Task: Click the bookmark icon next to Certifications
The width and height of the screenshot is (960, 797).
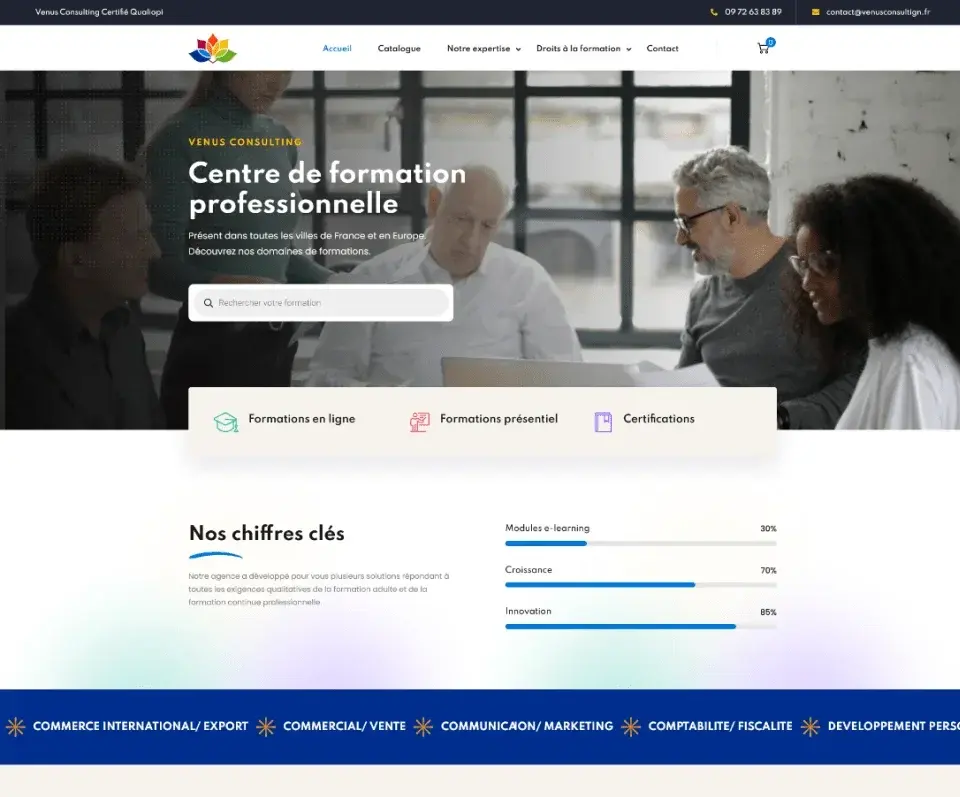Action: click(603, 420)
